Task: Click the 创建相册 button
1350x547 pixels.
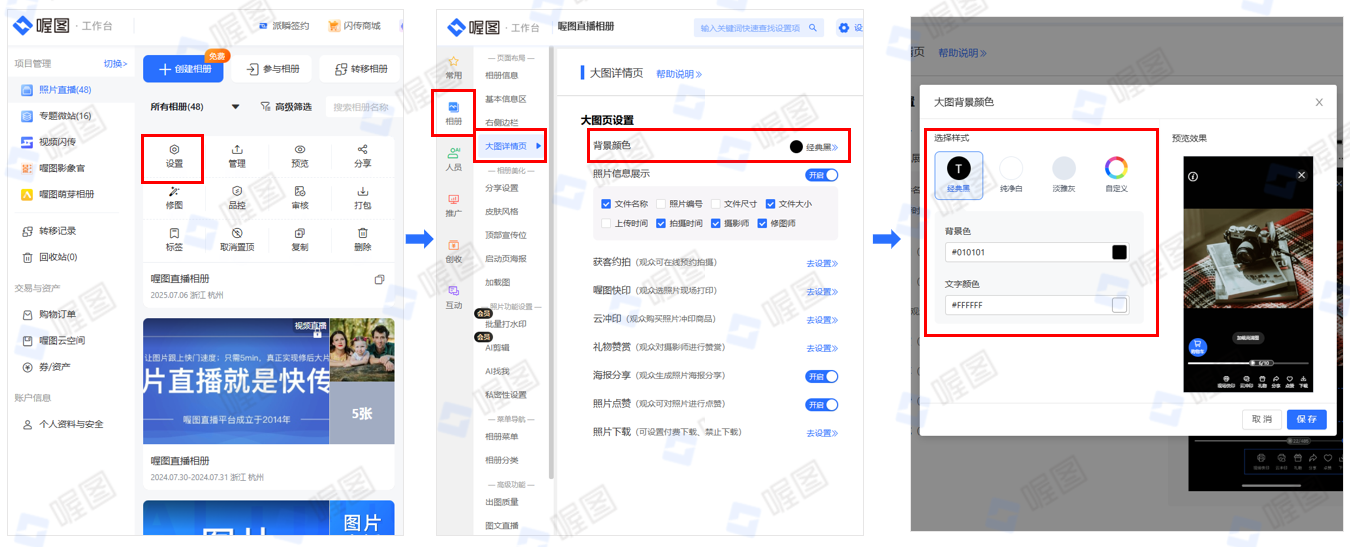Action: tap(183, 68)
